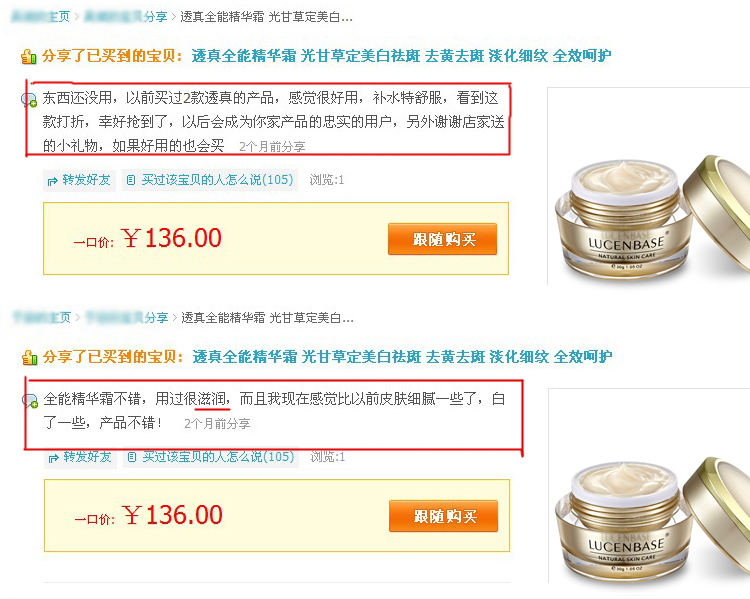The width and height of the screenshot is (750, 599).
Task: Open second product title link 透真全能精华霜
Action: (402, 356)
